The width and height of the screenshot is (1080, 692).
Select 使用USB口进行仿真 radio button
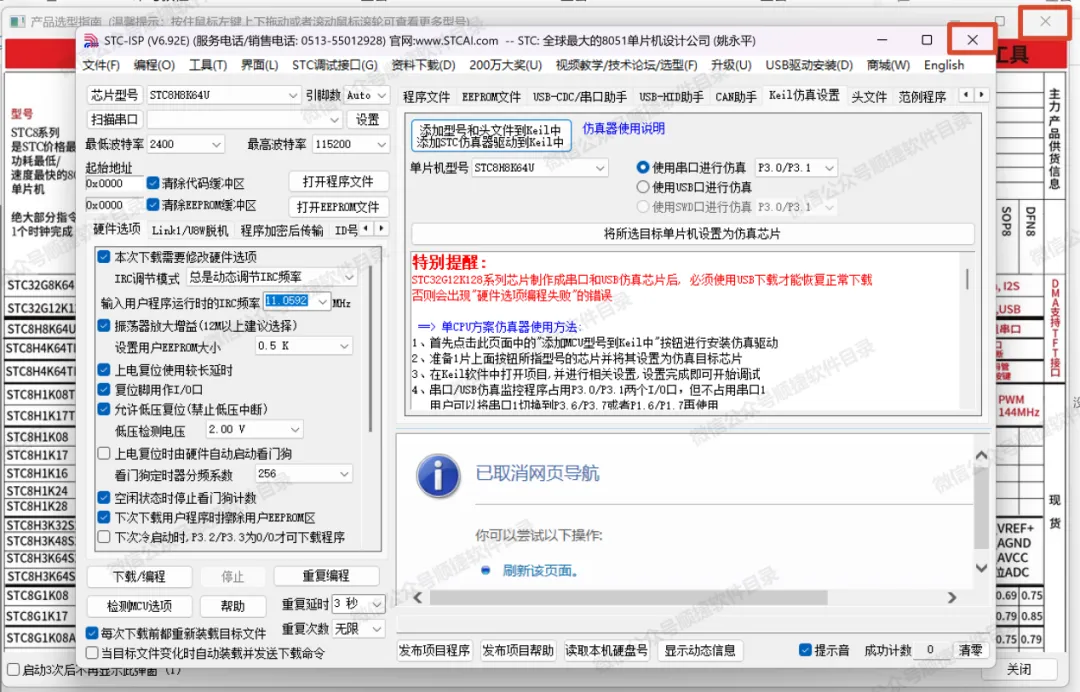tap(643, 187)
